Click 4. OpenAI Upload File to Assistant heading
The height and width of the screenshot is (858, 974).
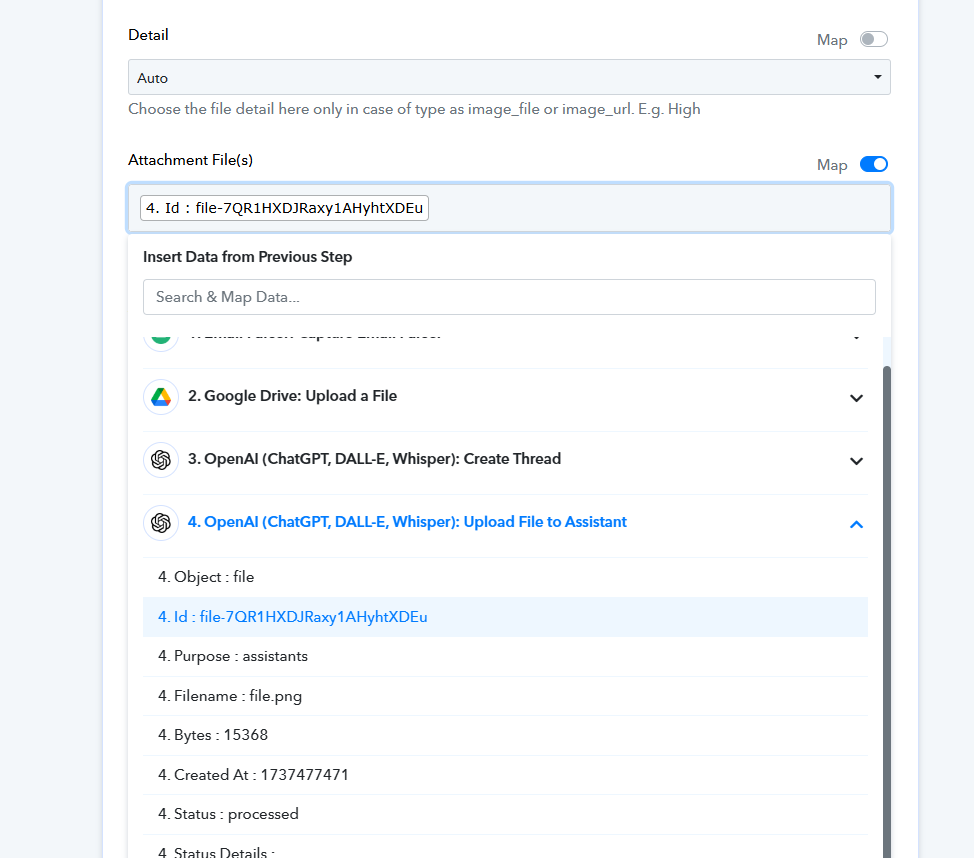pos(407,522)
